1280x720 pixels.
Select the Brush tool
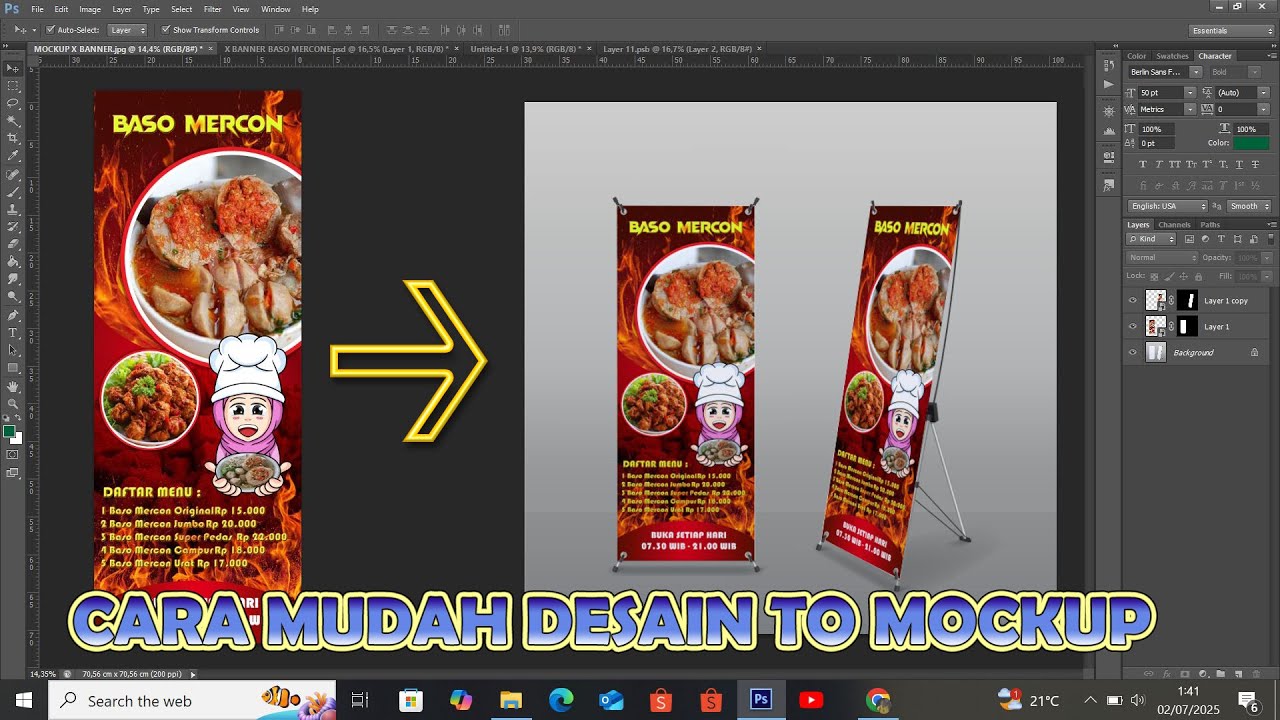[13, 191]
